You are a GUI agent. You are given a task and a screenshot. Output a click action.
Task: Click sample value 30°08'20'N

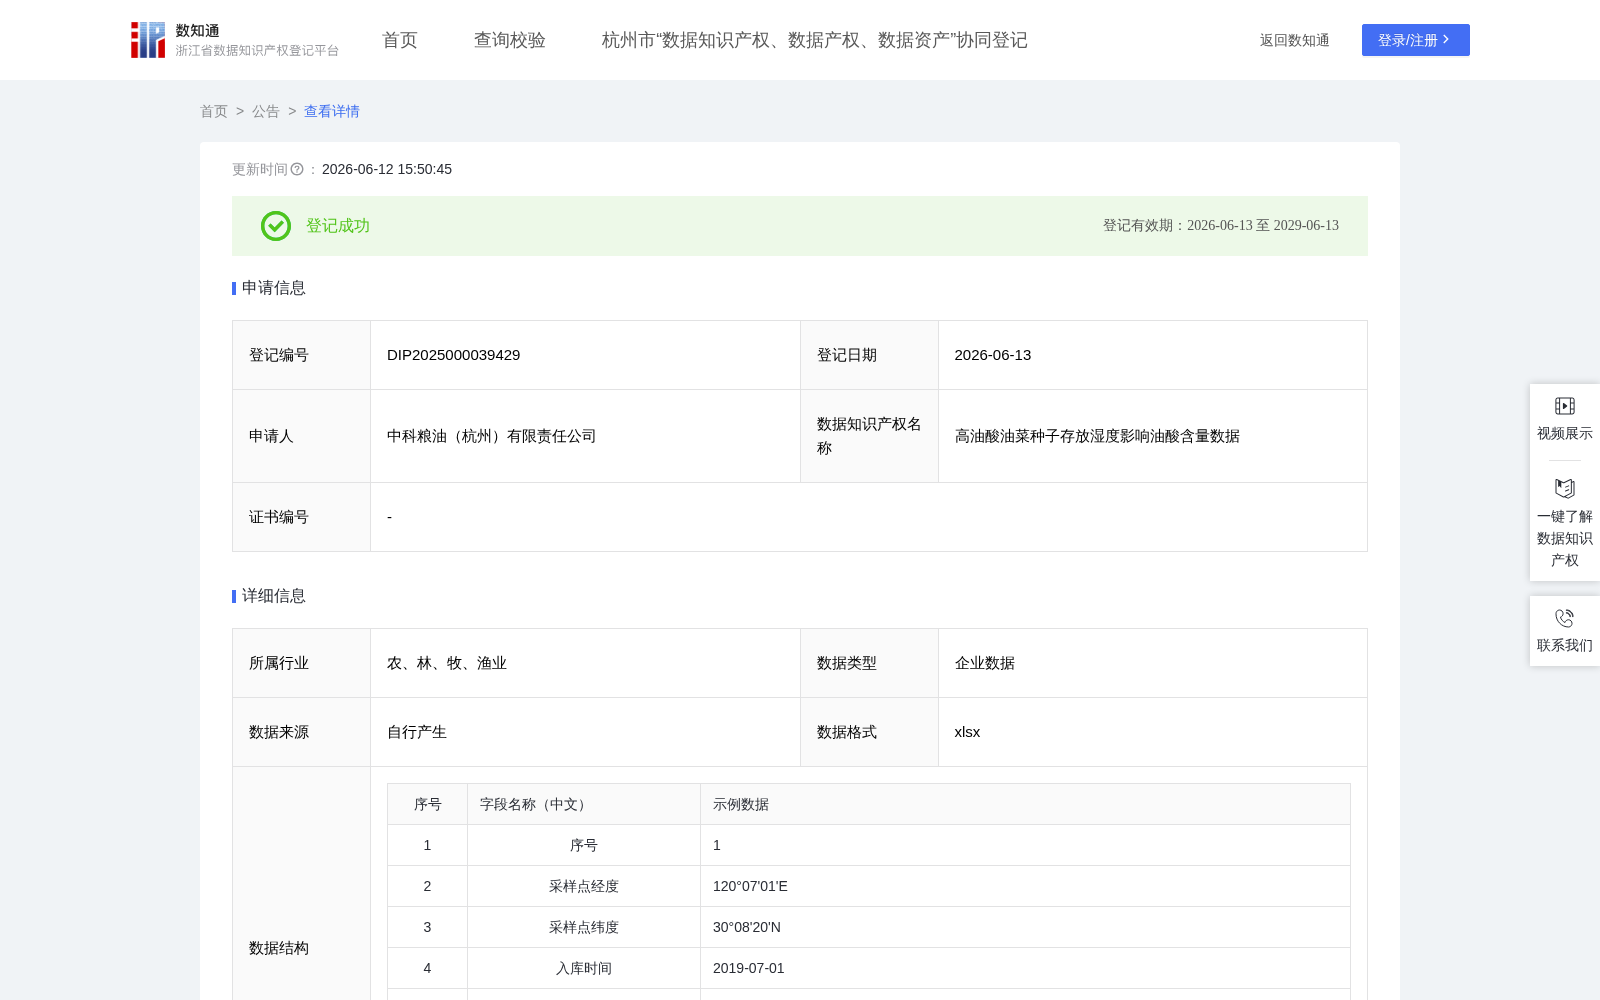(747, 927)
